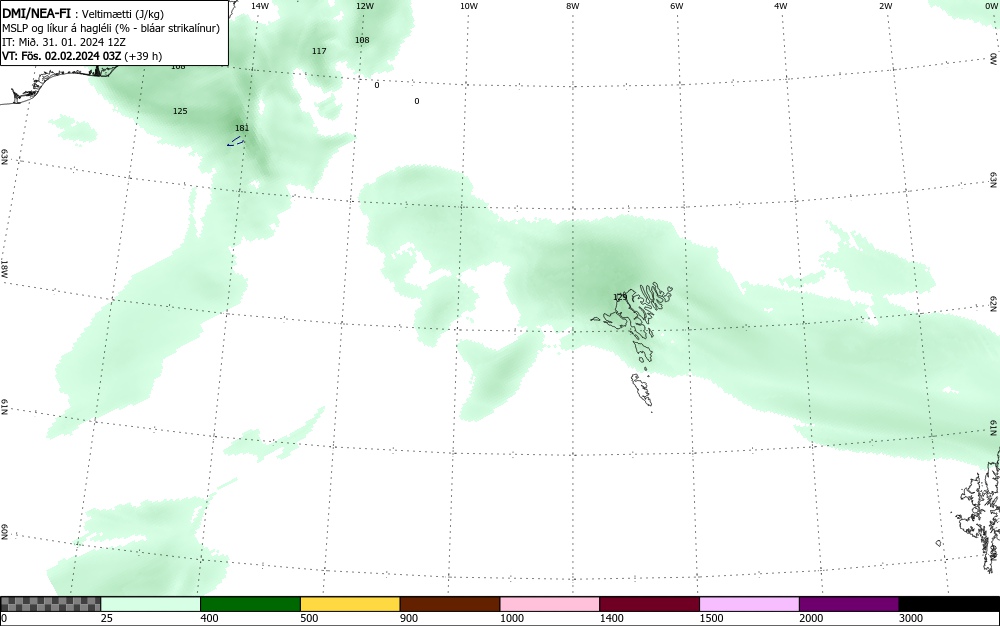Click the legend value 1500
Image resolution: width=1000 pixels, height=626 pixels.
tap(711, 618)
